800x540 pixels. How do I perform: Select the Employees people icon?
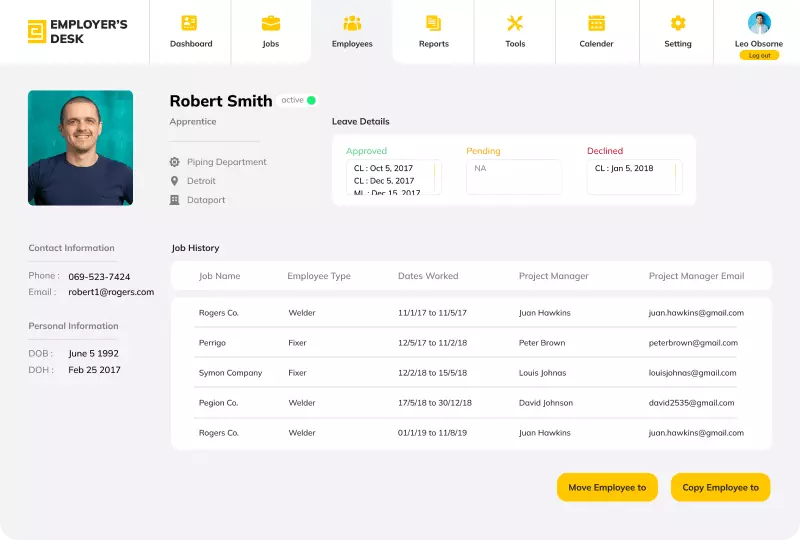[352, 23]
